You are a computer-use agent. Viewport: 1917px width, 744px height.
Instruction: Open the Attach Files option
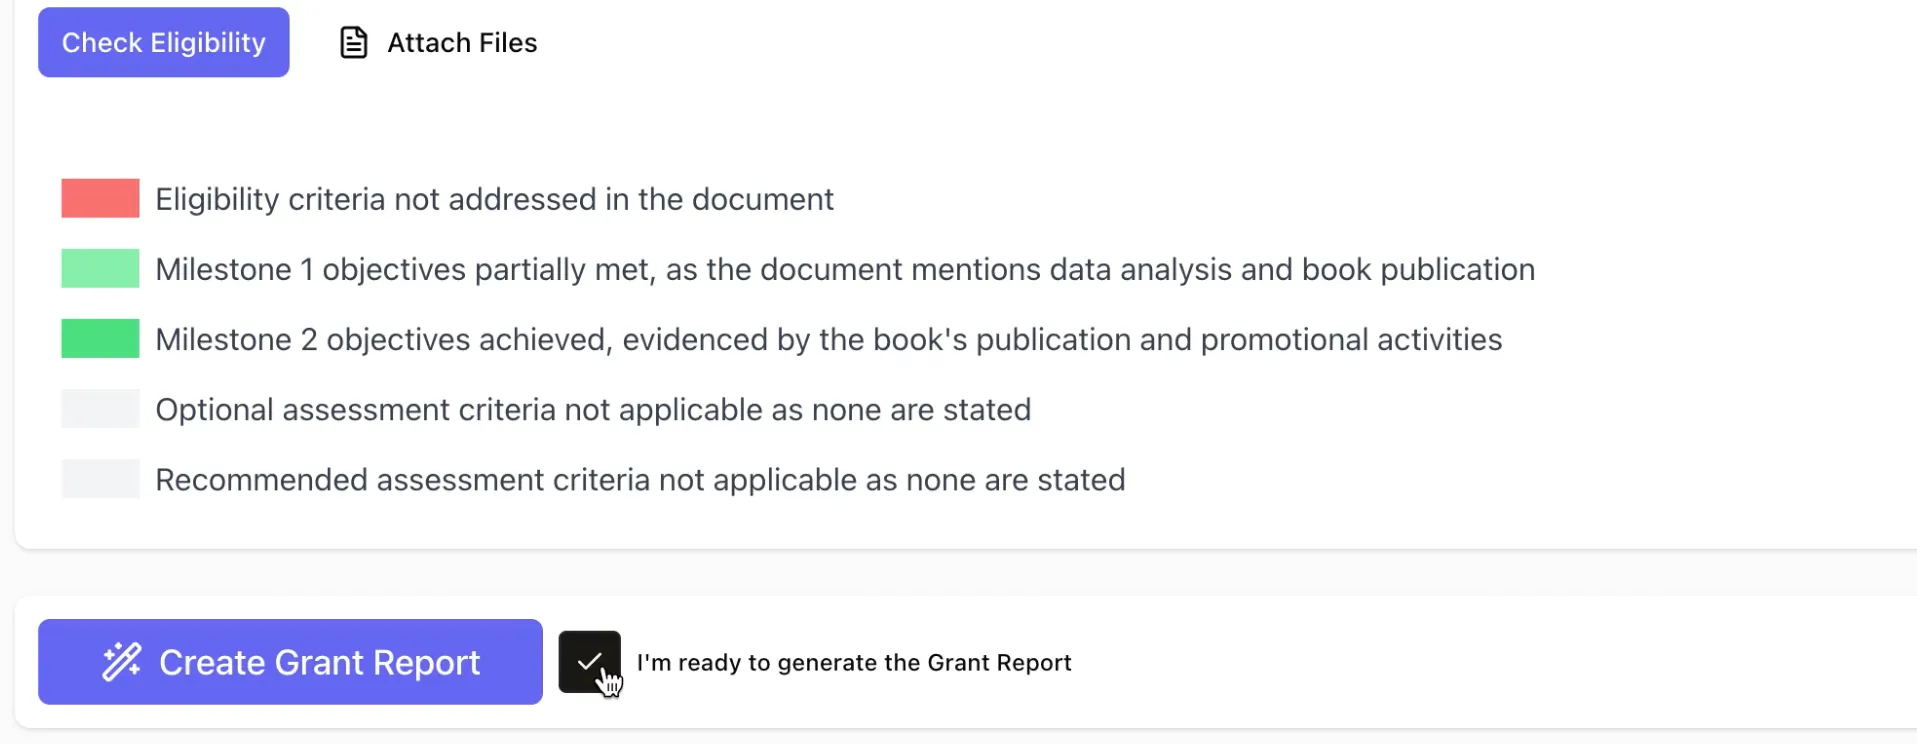[x=439, y=43]
